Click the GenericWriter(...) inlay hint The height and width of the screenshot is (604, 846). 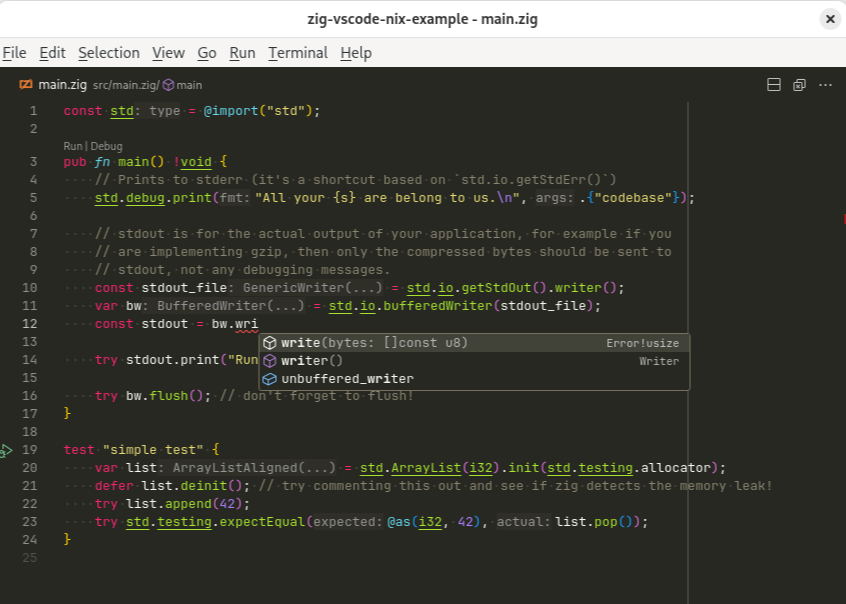click(x=312, y=288)
